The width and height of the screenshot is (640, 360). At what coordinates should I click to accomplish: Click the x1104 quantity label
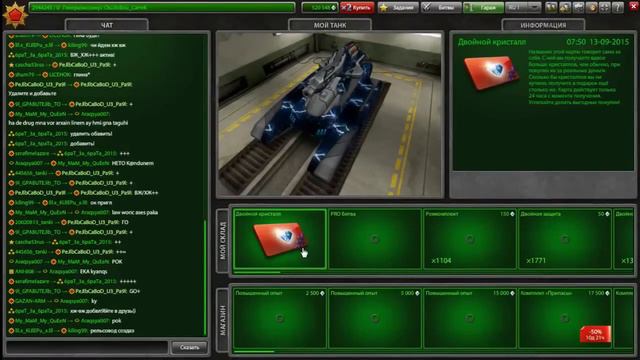tap(441, 260)
